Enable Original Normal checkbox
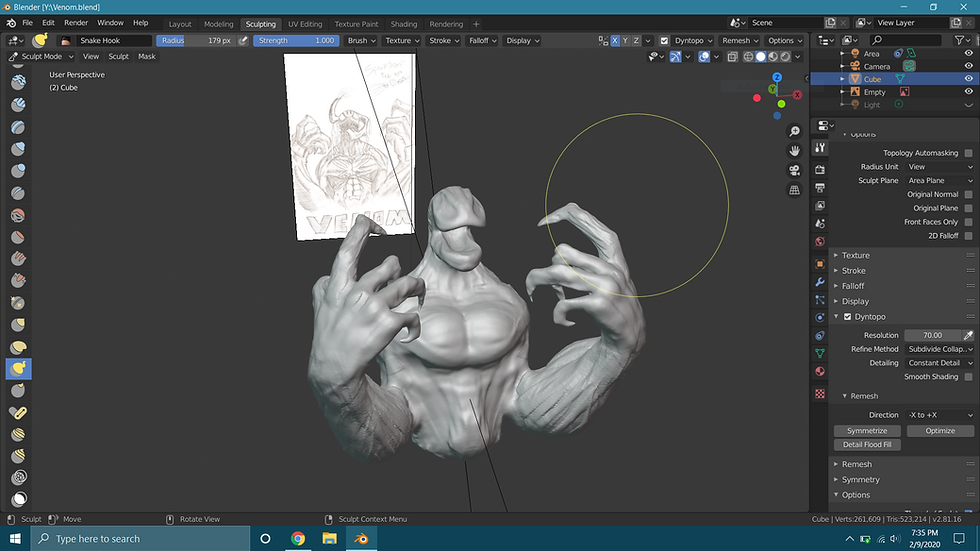This screenshot has width=980, height=551. tap(968, 194)
